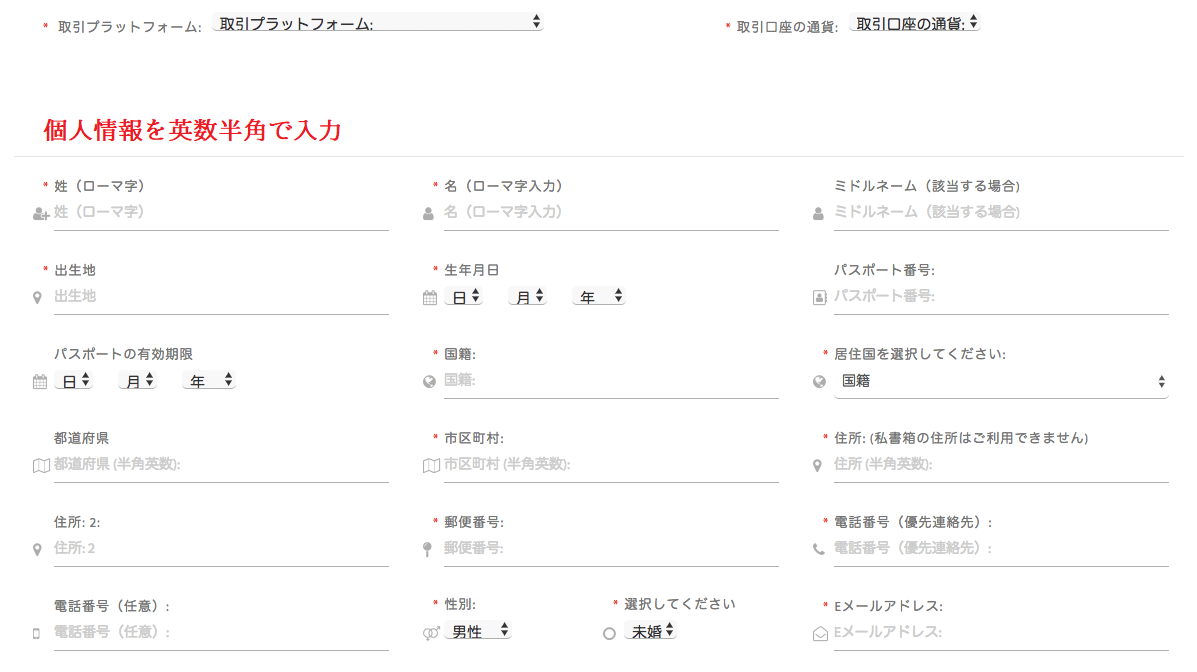The image size is (1197, 672).
Task: Open the 性別 dropdown showing 男性
Action: tap(477, 631)
